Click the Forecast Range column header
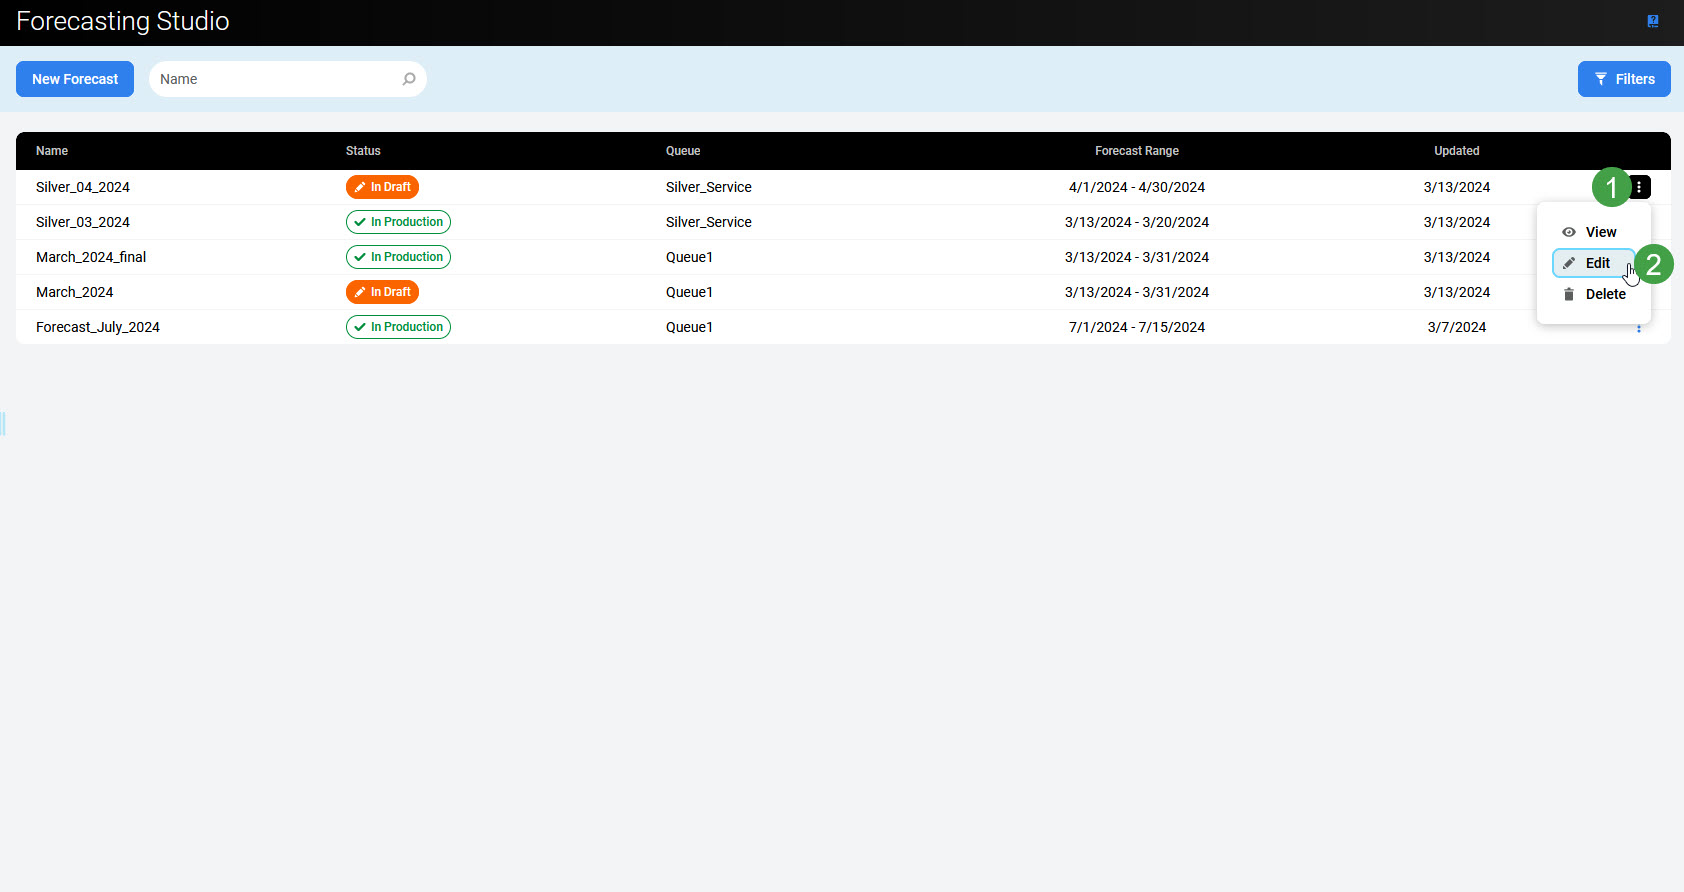 point(1136,151)
